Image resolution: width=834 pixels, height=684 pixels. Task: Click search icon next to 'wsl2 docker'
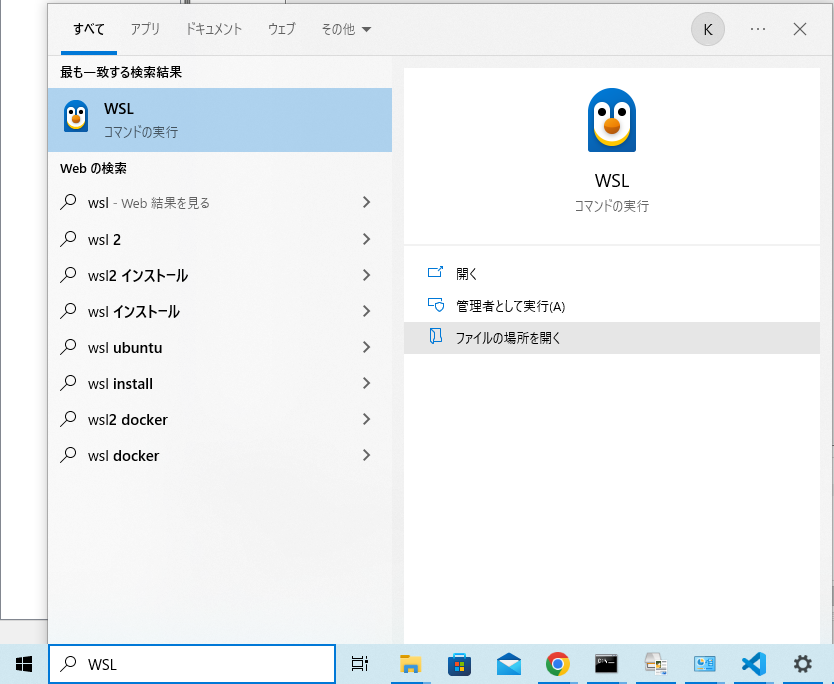click(68, 419)
